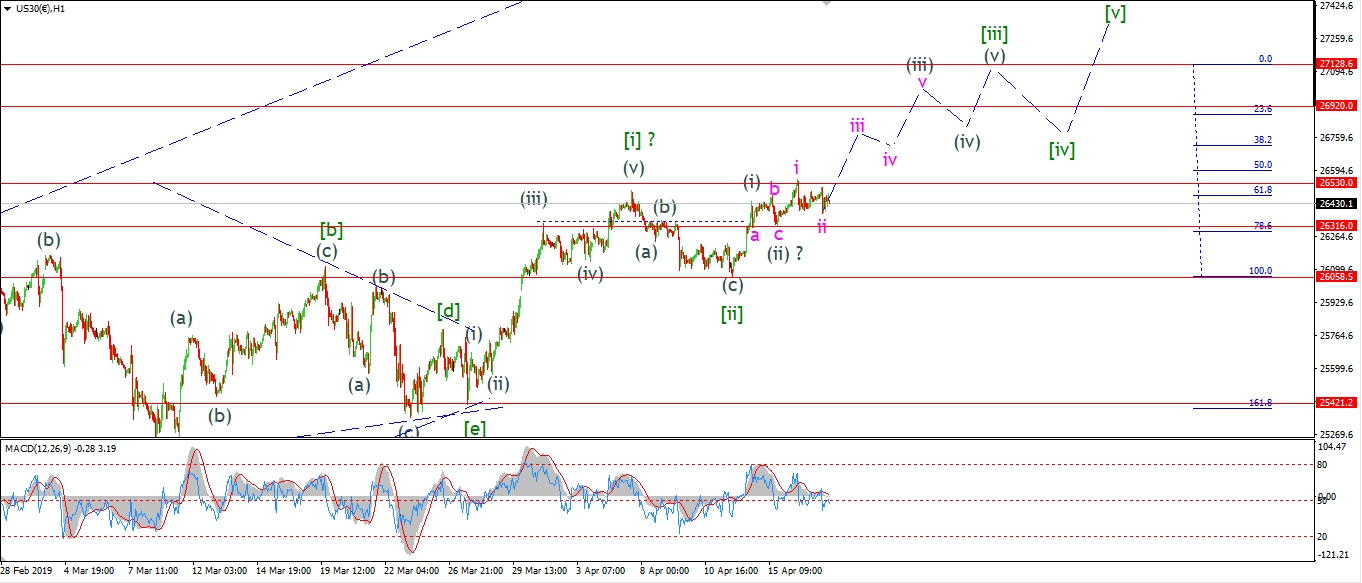The height and width of the screenshot is (583, 1362).
Task: Click the green [iii] wave label
Action: tap(993, 34)
